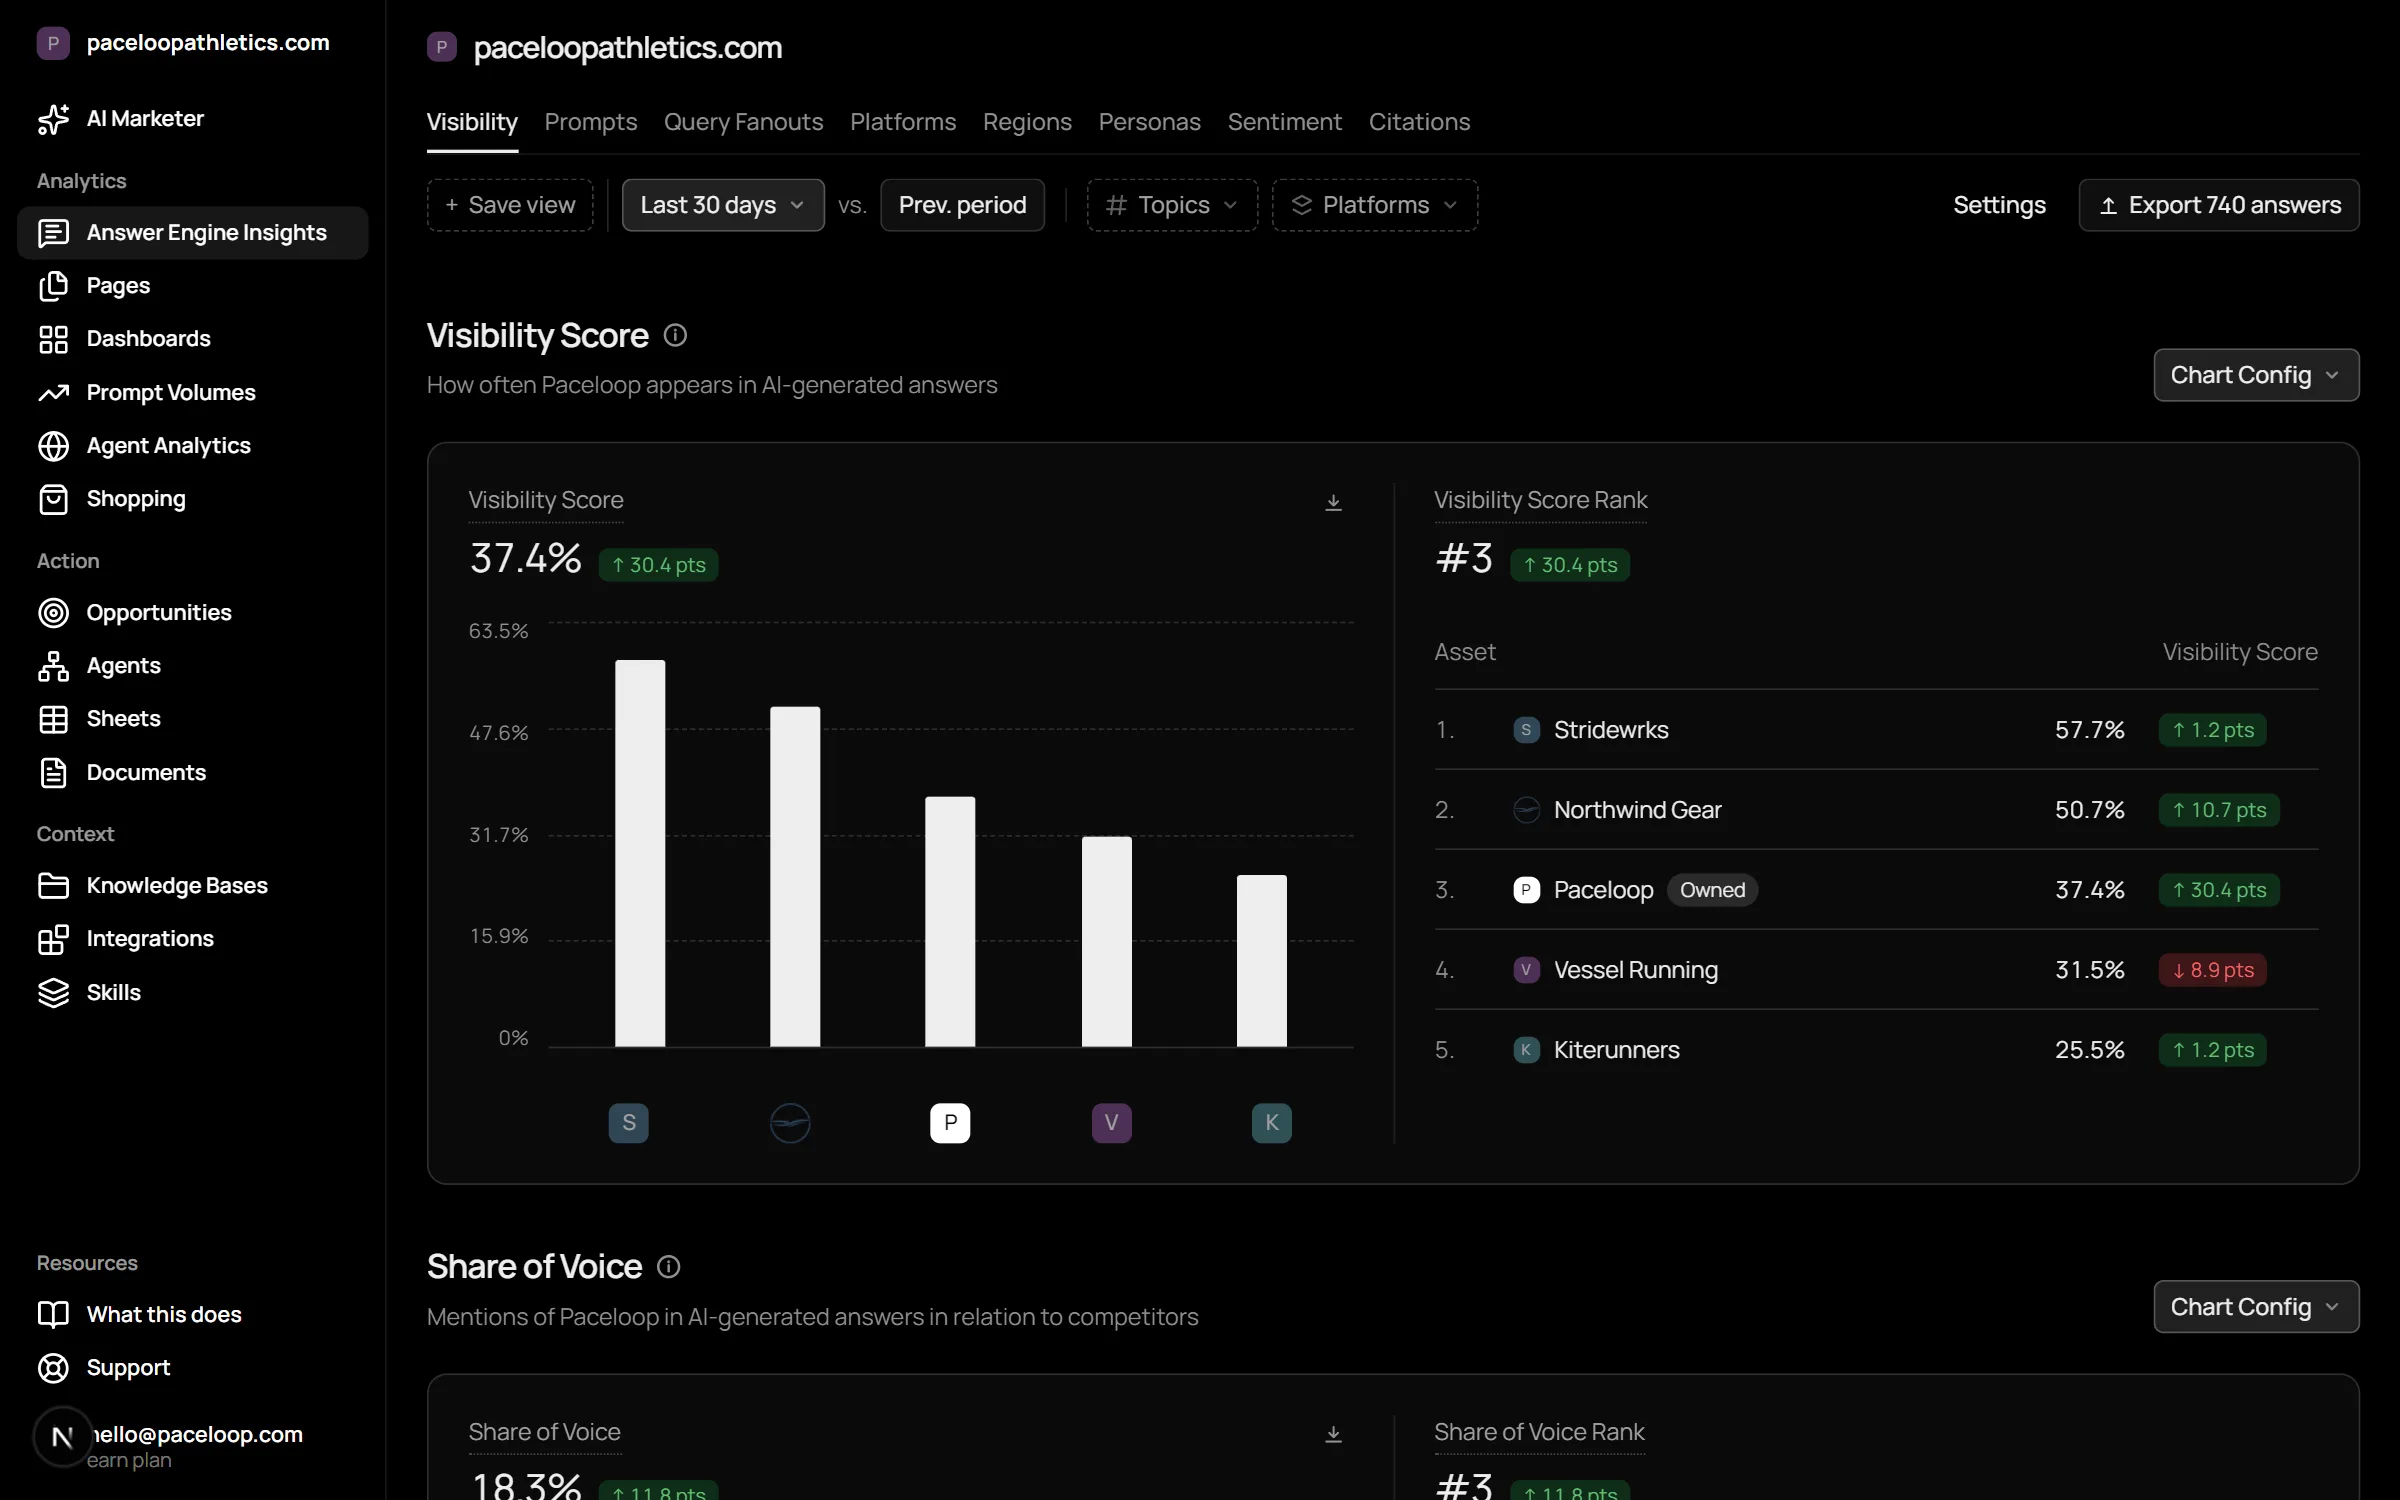
Task: Download the Visibility Score chart
Action: [1333, 502]
